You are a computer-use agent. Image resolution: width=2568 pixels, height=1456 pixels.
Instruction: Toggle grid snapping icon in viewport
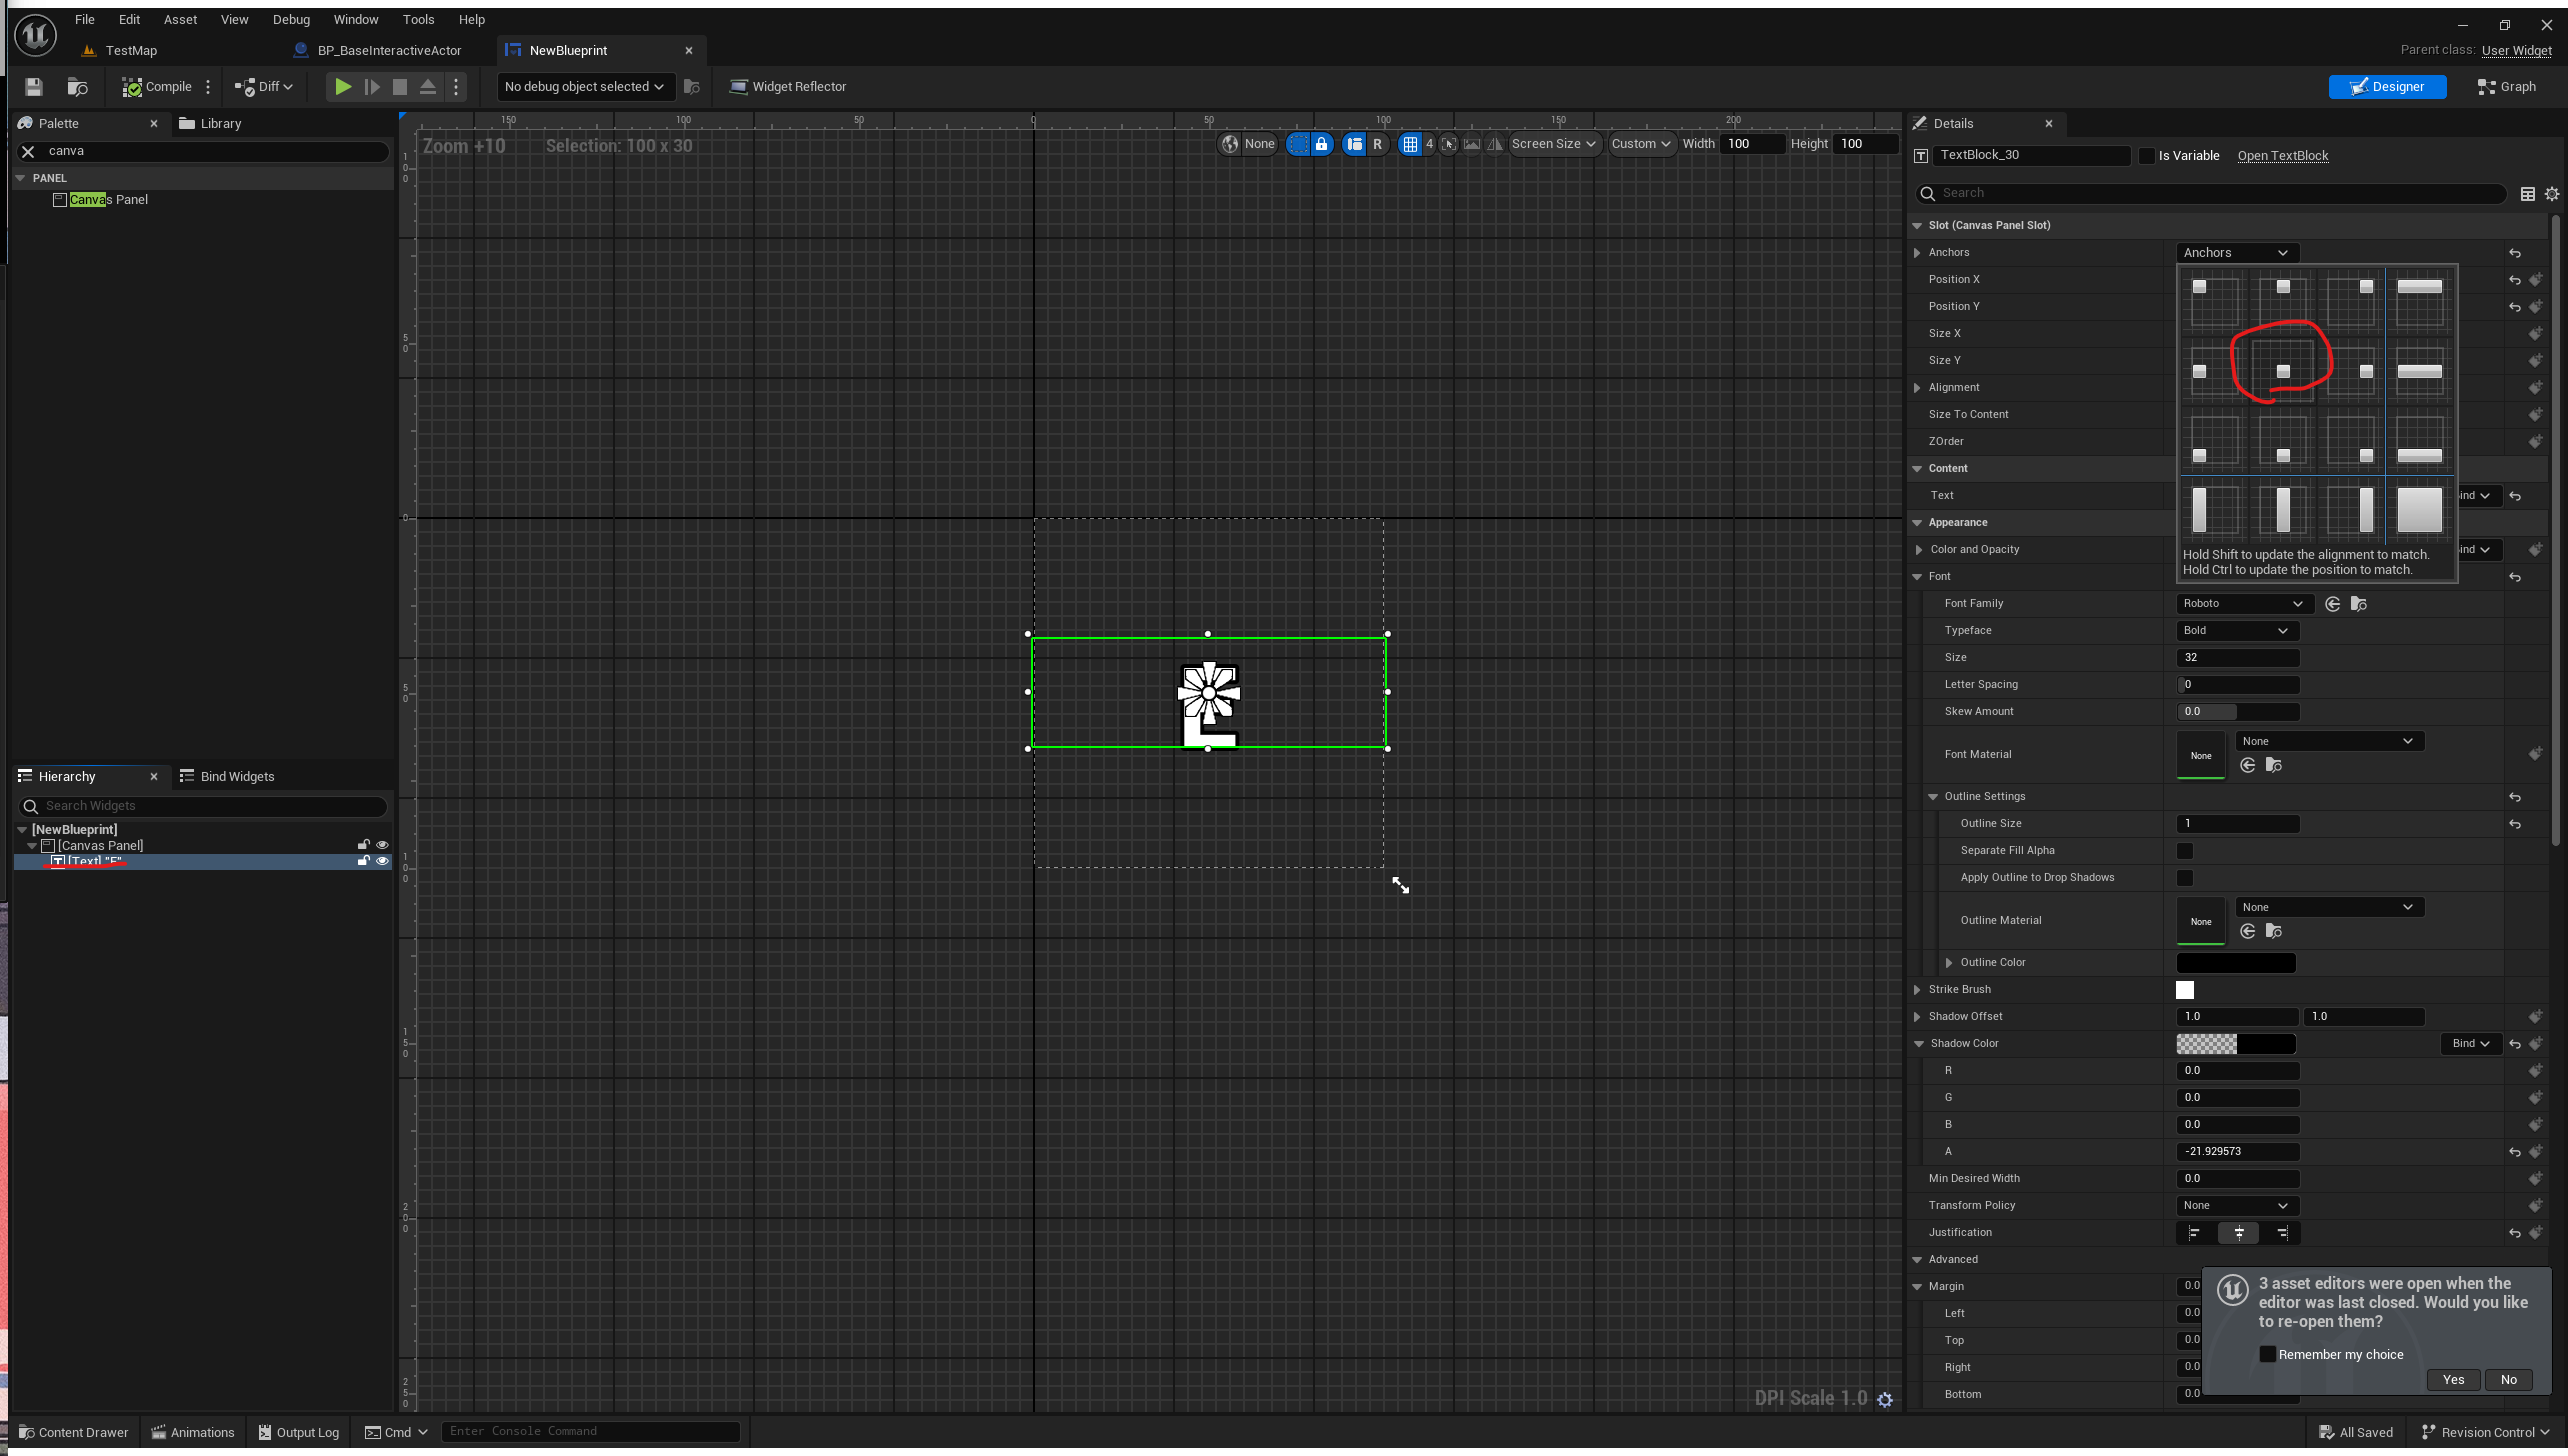pyautogui.click(x=1410, y=144)
